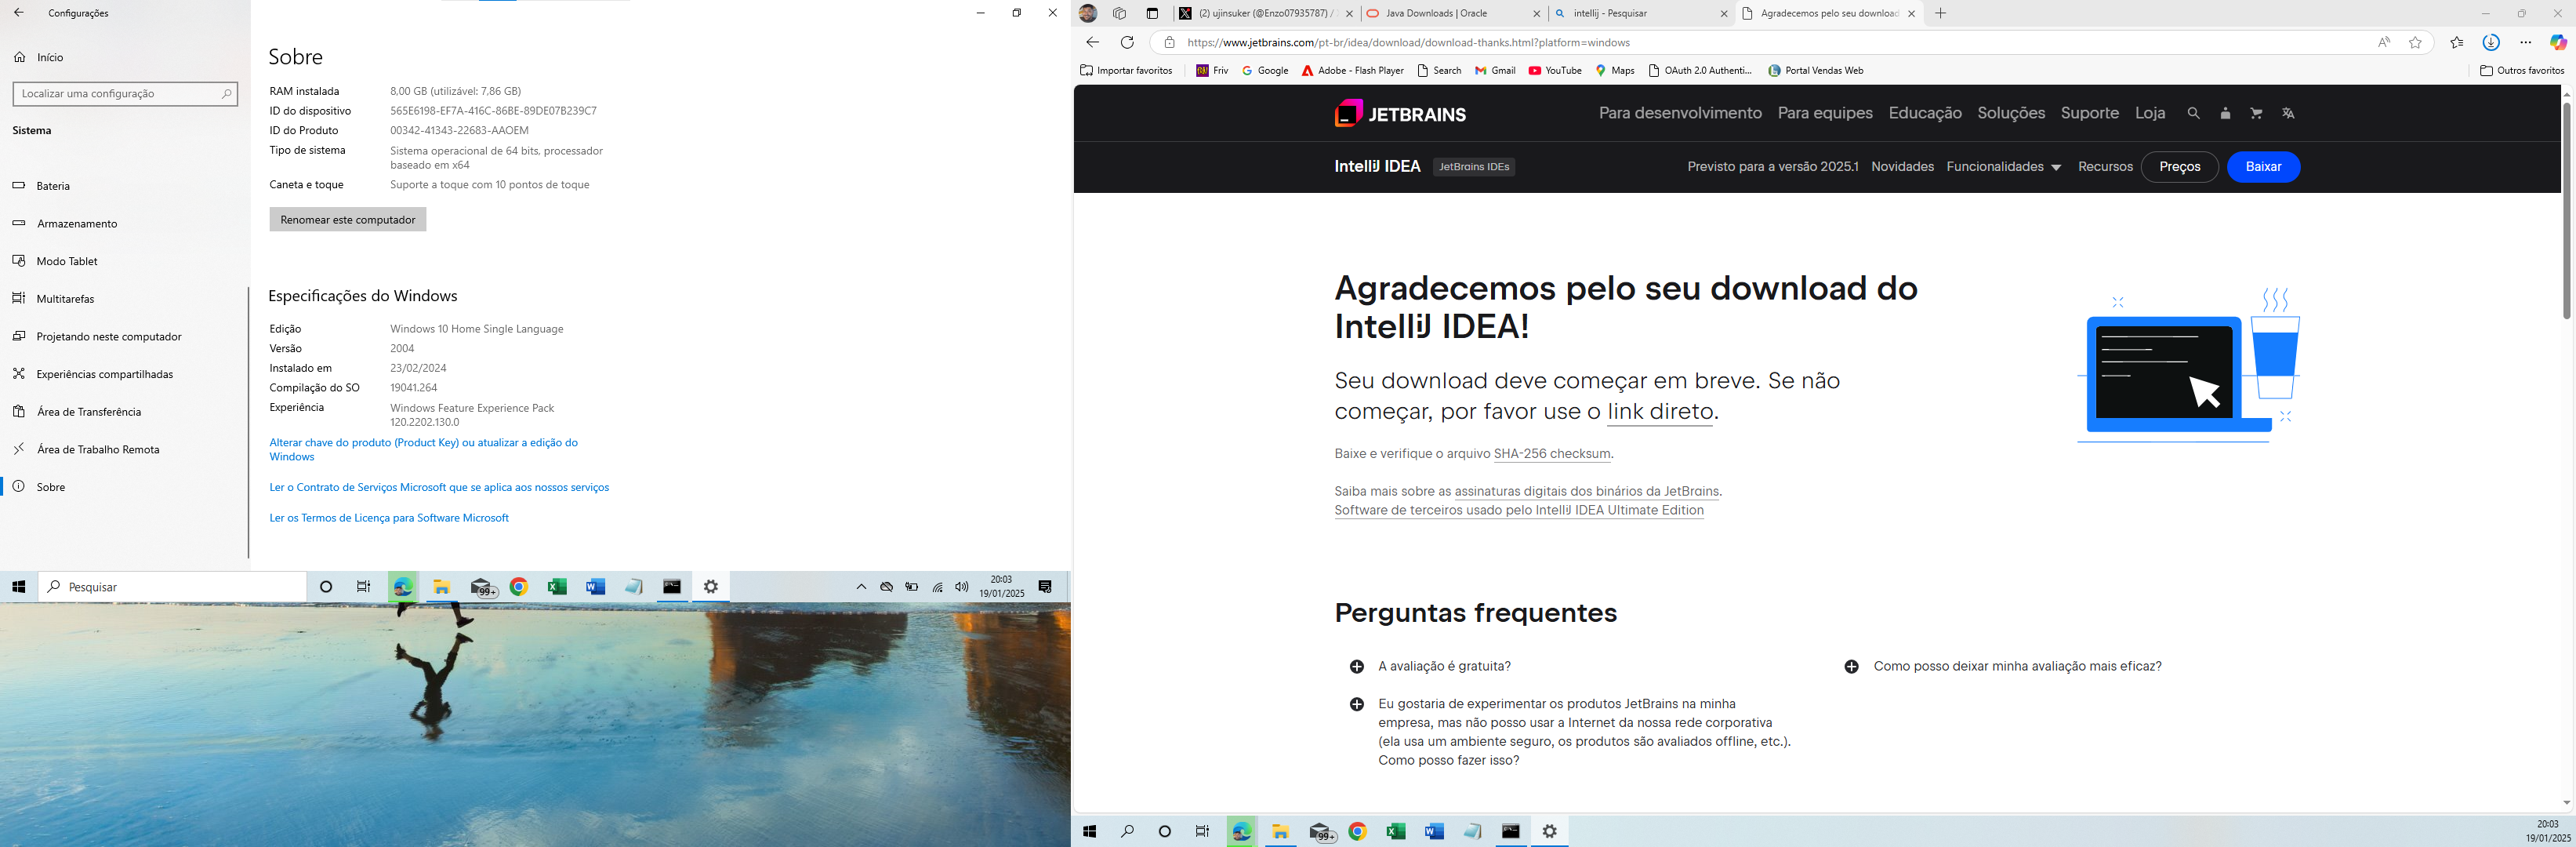Open the SHA-256 checksum link
The image size is (2576, 847).
click(x=1552, y=454)
